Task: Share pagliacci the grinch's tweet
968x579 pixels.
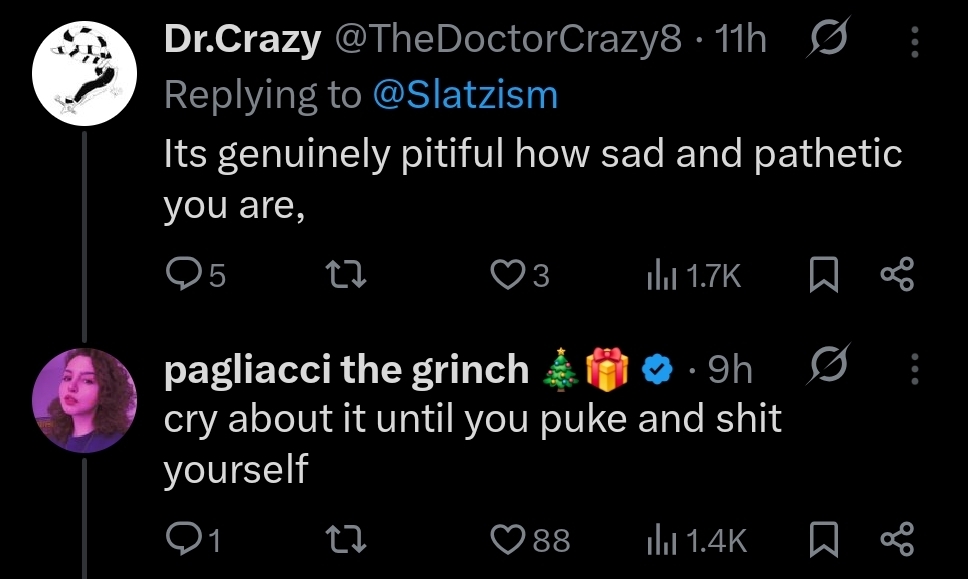Action: click(x=896, y=540)
